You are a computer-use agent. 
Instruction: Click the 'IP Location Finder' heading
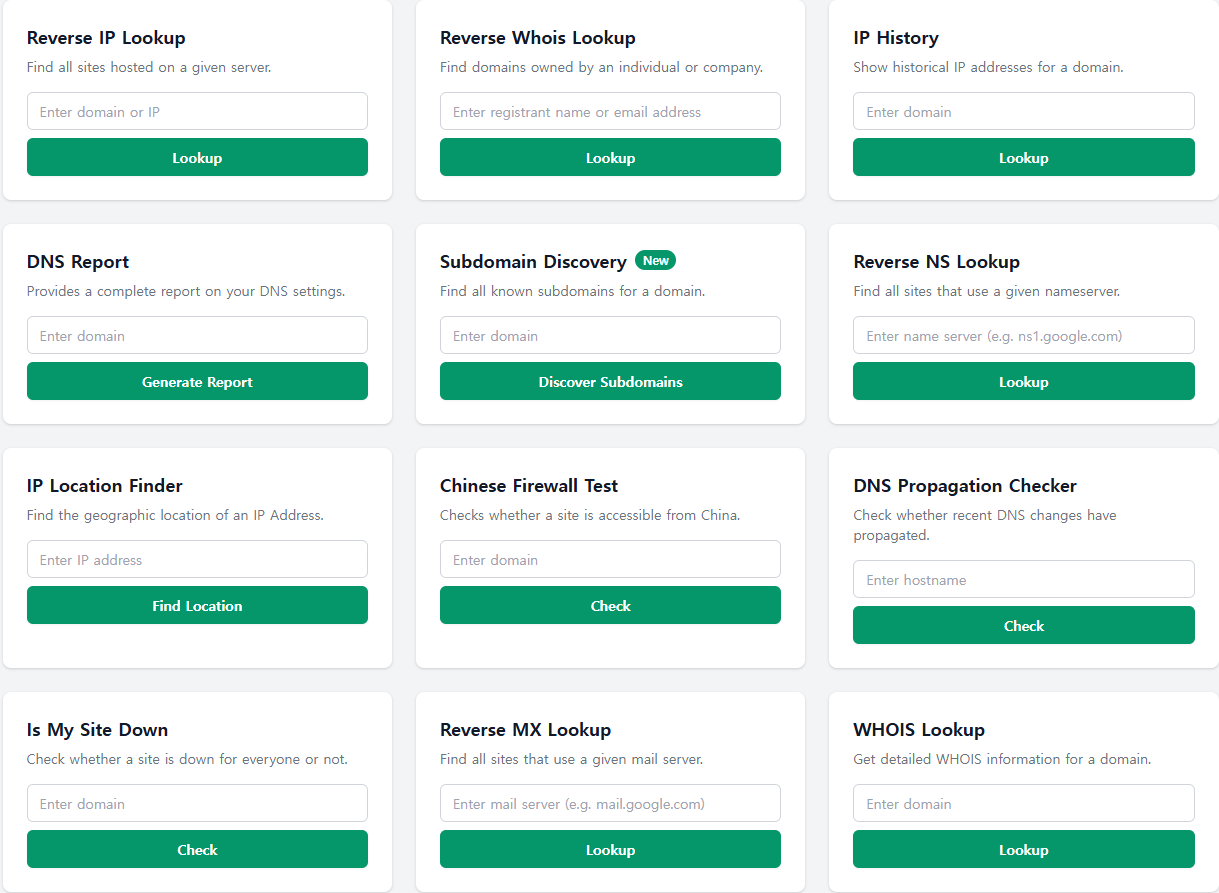[x=105, y=486]
